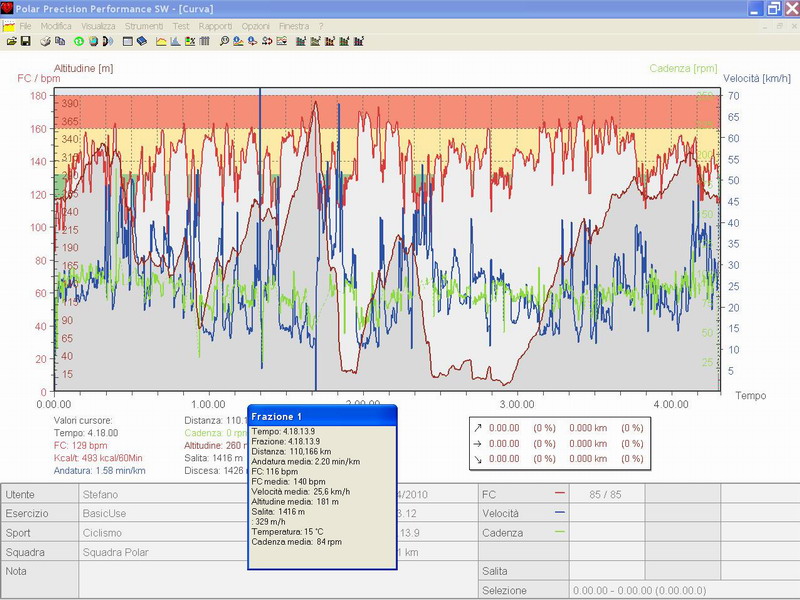This screenshot has height=600, width=800.
Task: Open the Visualizza menu
Action: pos(98,24)
